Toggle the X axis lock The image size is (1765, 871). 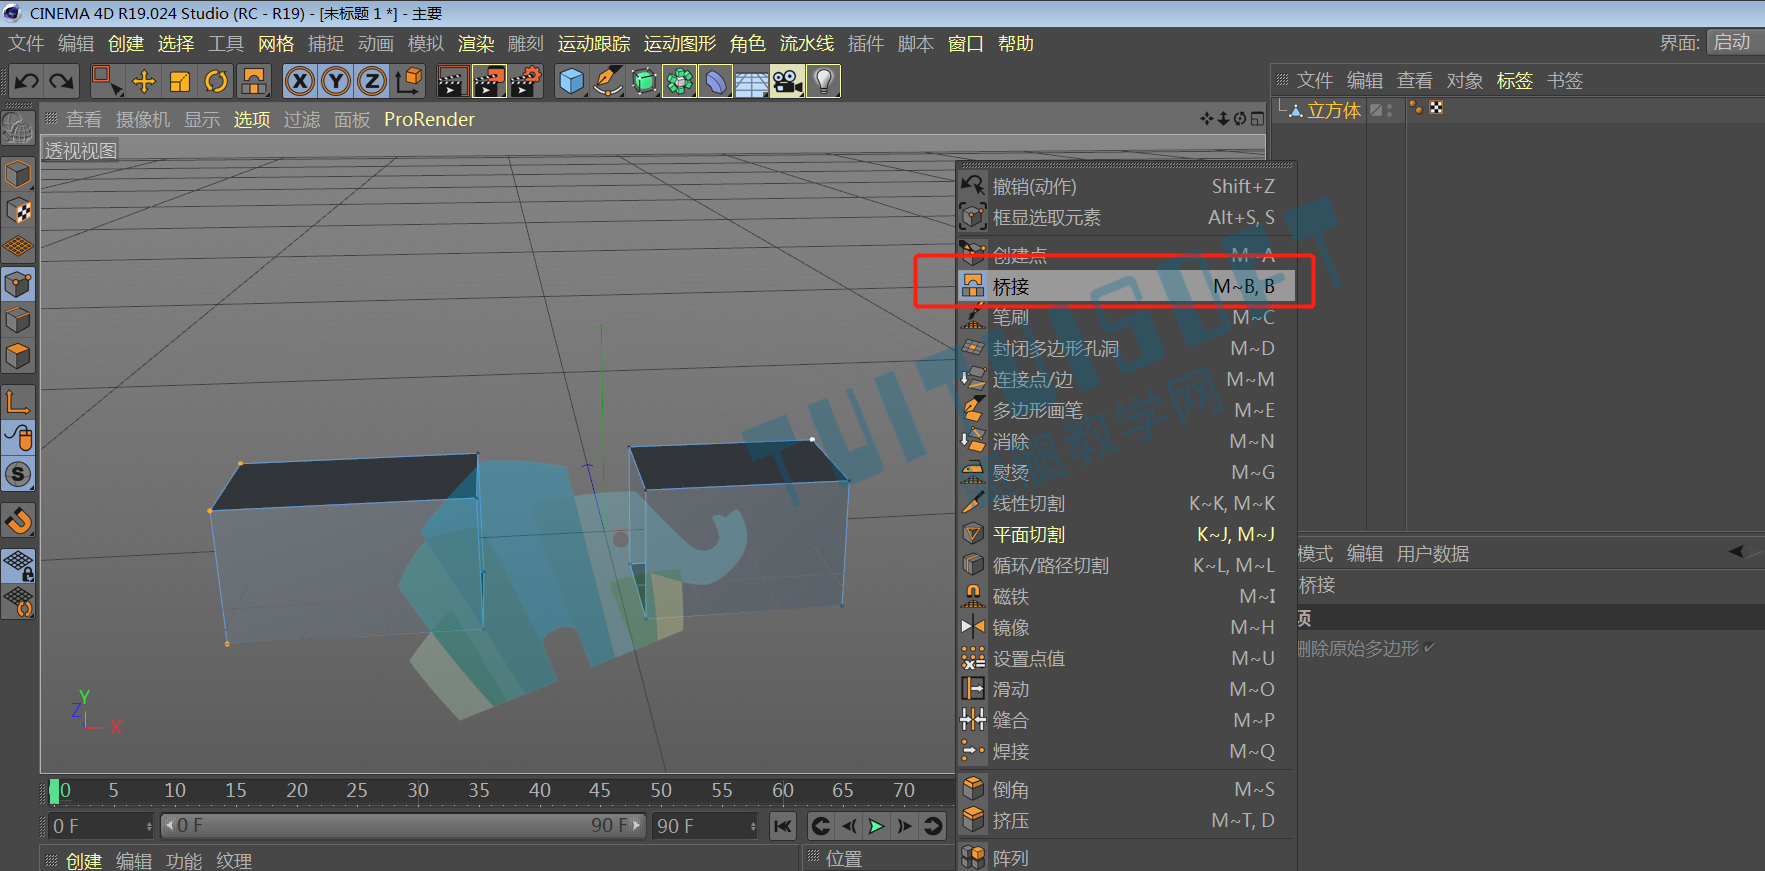(300, 81)
